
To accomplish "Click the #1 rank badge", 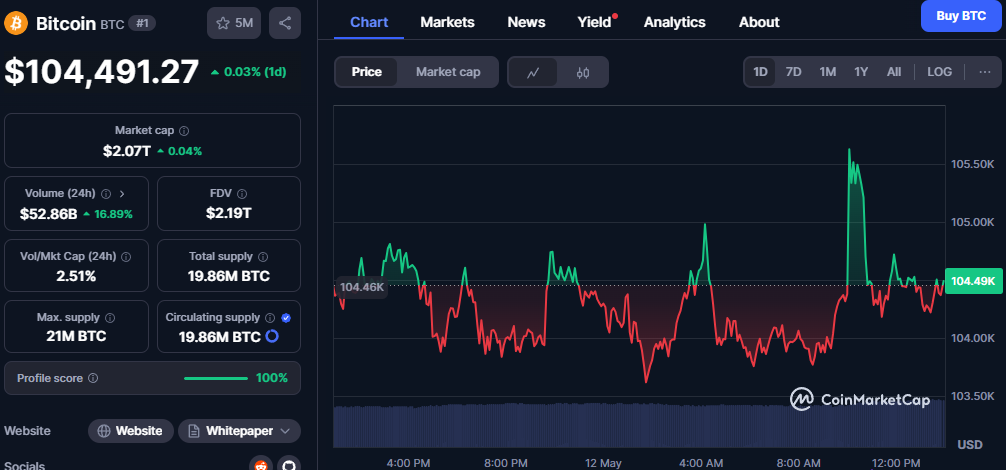I will click(142, 24).
